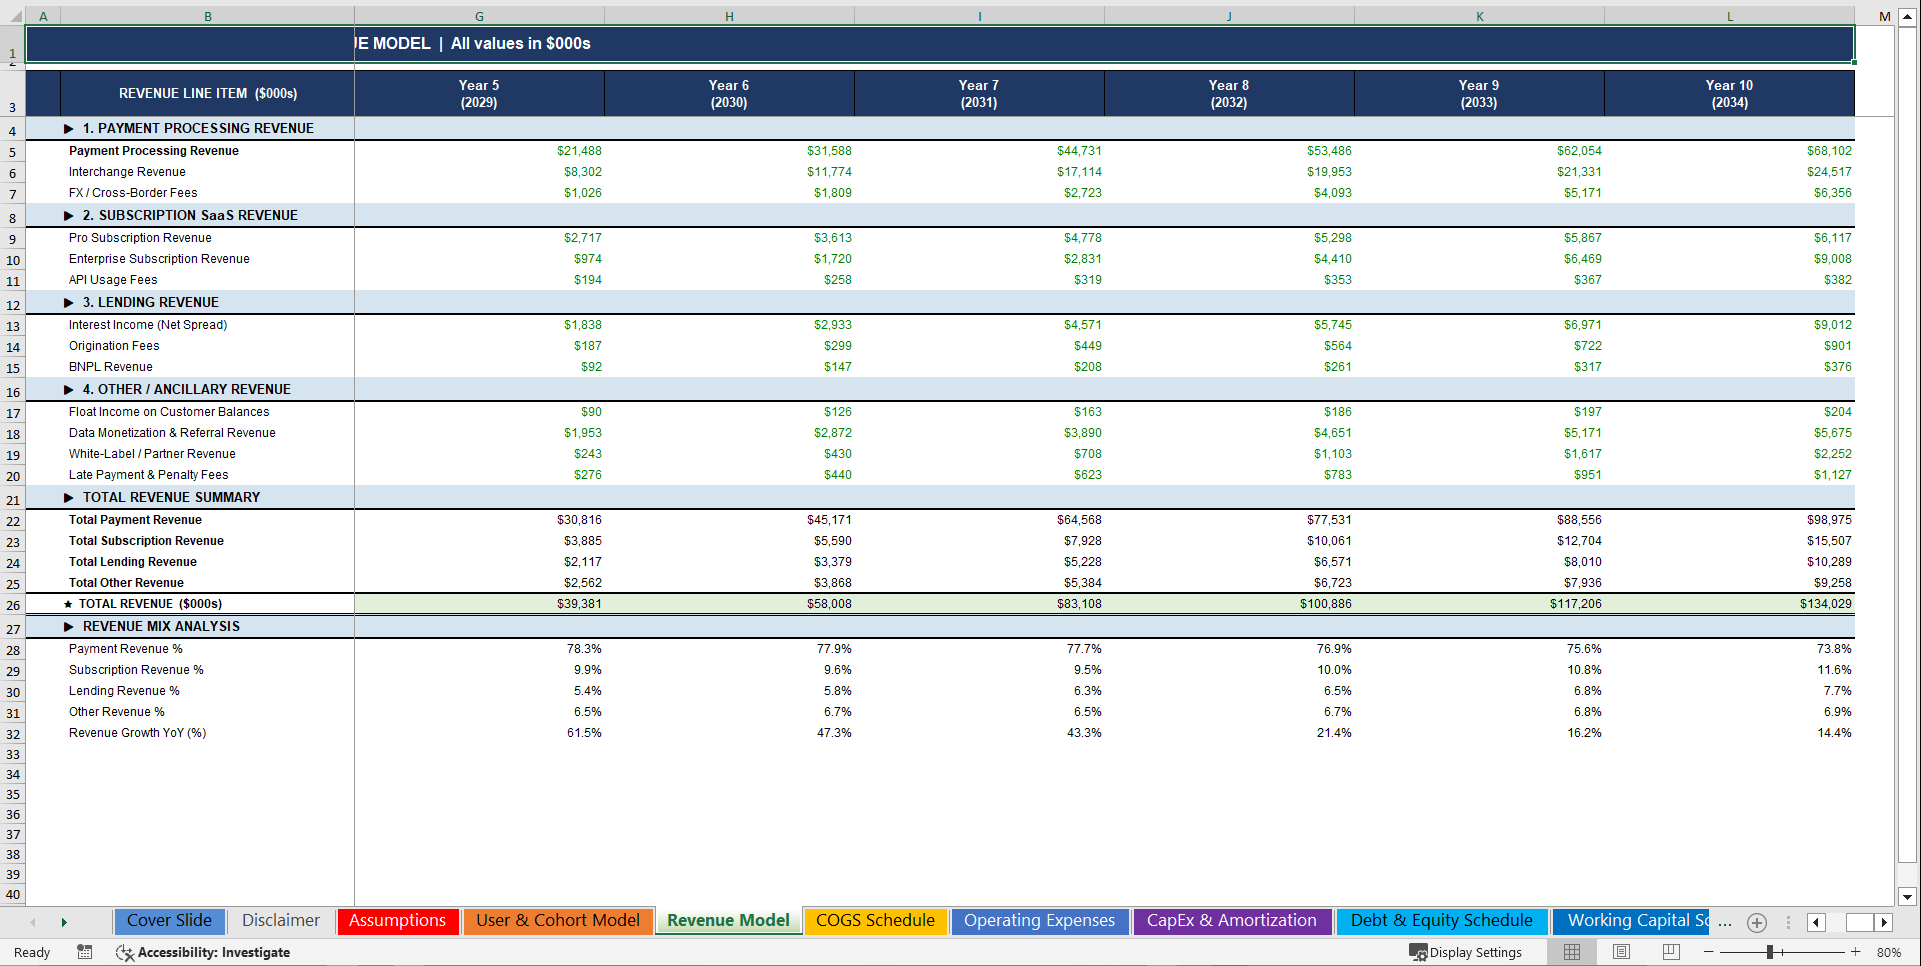Viewport: 1921px width, 966px height.
Task: Expand the PAYMENT PROCESSING REVENUE section triangle
Action: tap(68, 128)
